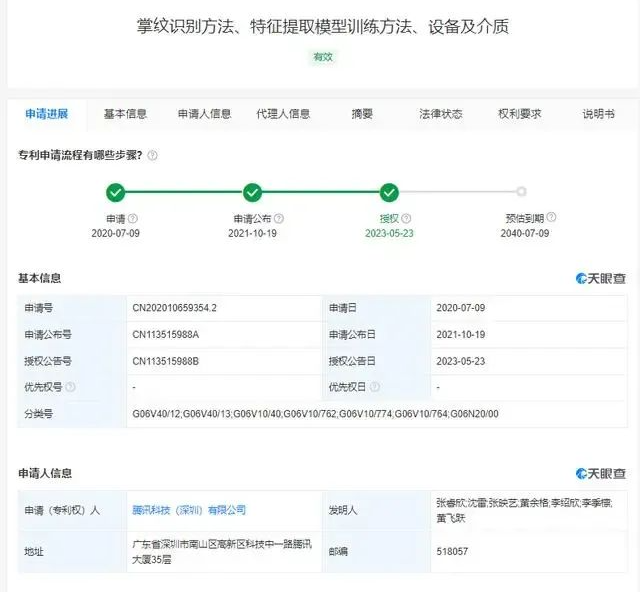The image size is (640, 592).
Task: Click help icon next to 申请 step
Action: pos(133,218)
